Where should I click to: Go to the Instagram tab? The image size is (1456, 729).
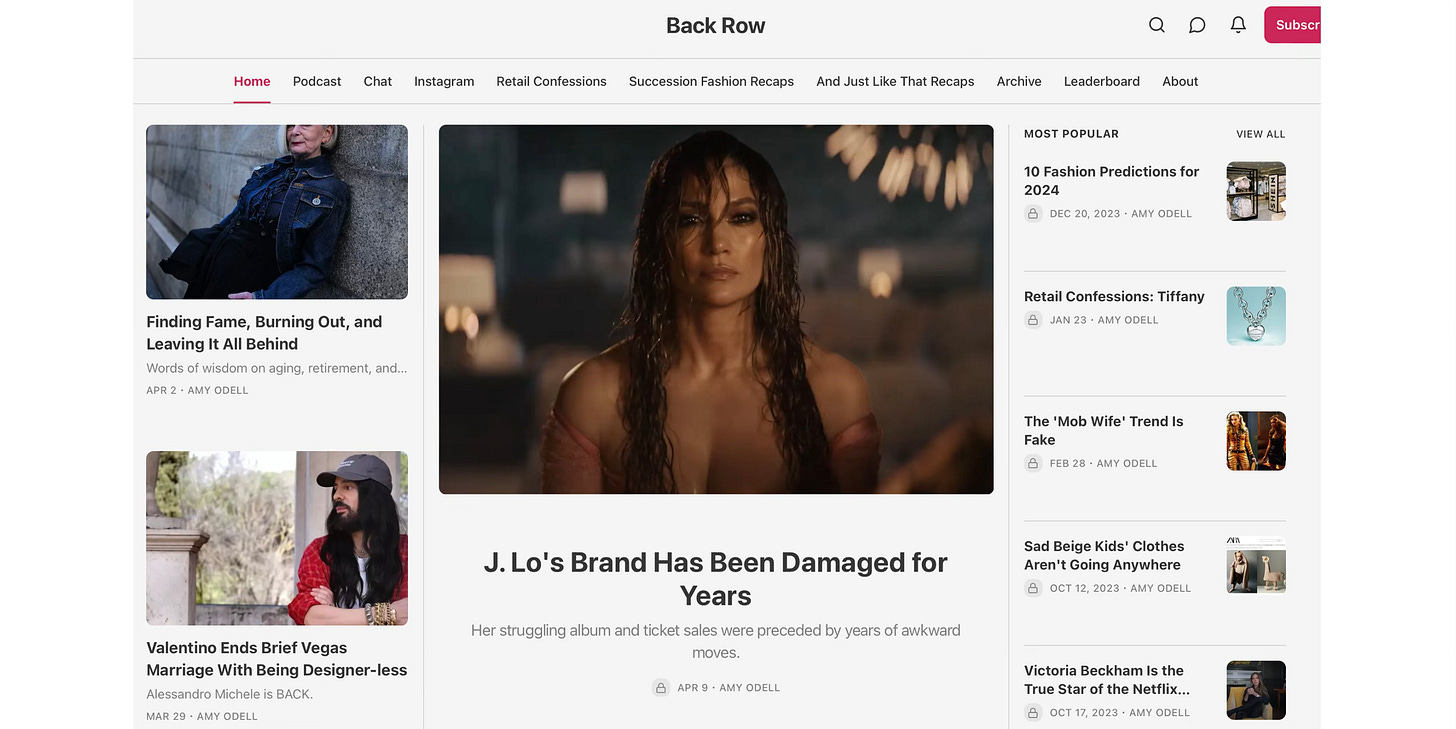pyautogui.click(x=444, y=81)
